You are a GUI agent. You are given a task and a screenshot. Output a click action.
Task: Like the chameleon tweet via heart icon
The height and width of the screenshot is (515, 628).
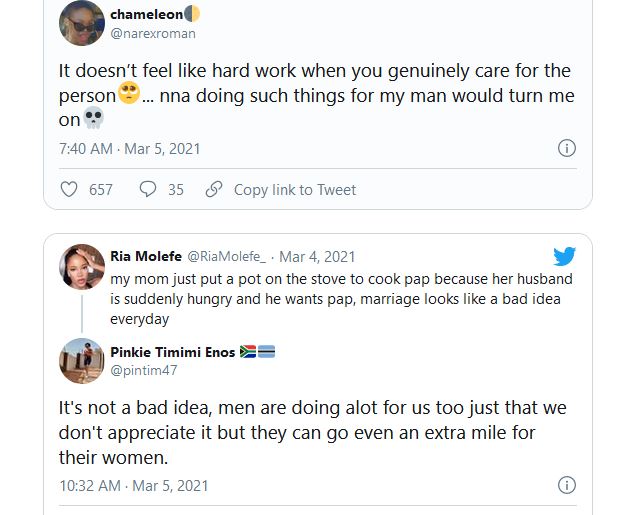click(x=69, y=189)
